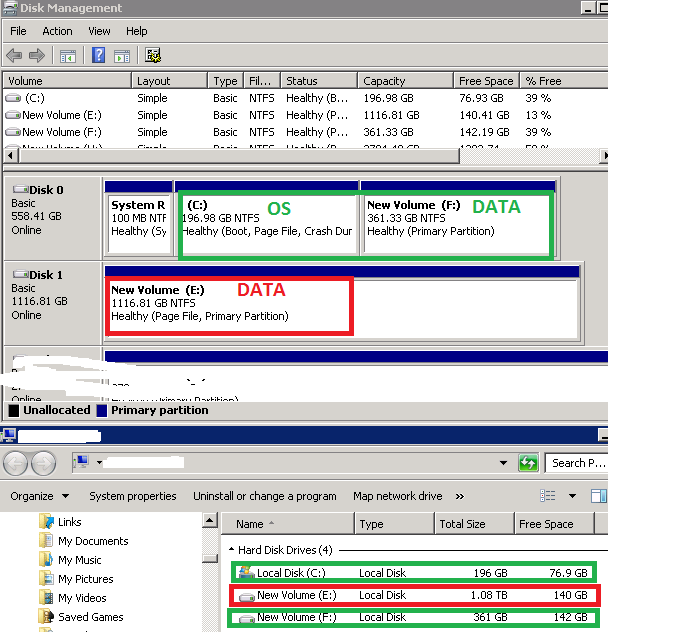Open Help with the question mark icon
Image resolution: width=691 pixels, height=632 pixels.
98,55
